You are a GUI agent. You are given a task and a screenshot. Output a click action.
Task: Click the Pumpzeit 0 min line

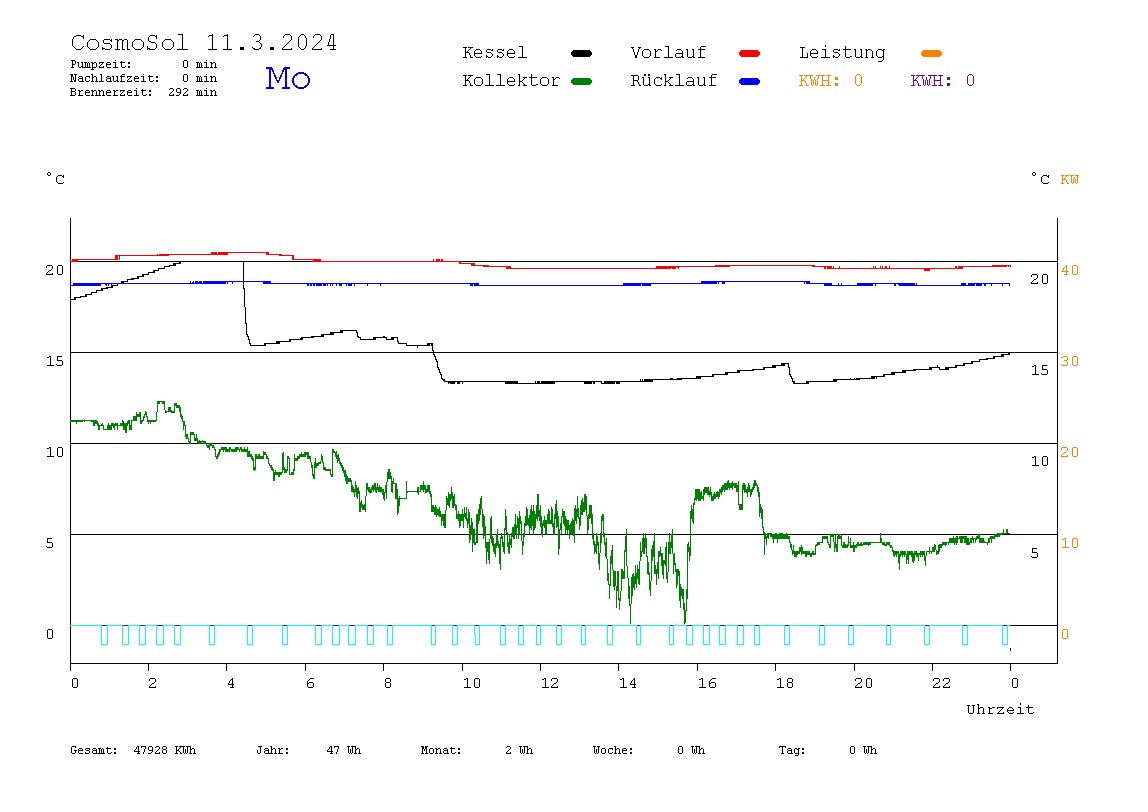144,64
